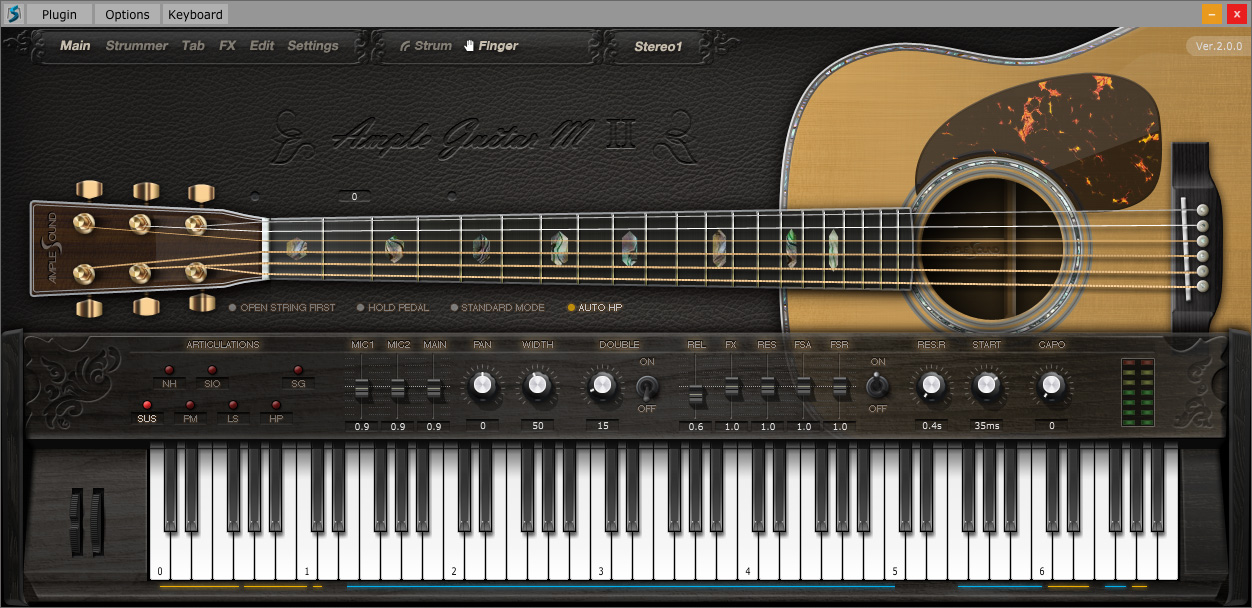Screen dimensions: 1252x608
Task: Enable LS articulation
Action: coord(233,413)
